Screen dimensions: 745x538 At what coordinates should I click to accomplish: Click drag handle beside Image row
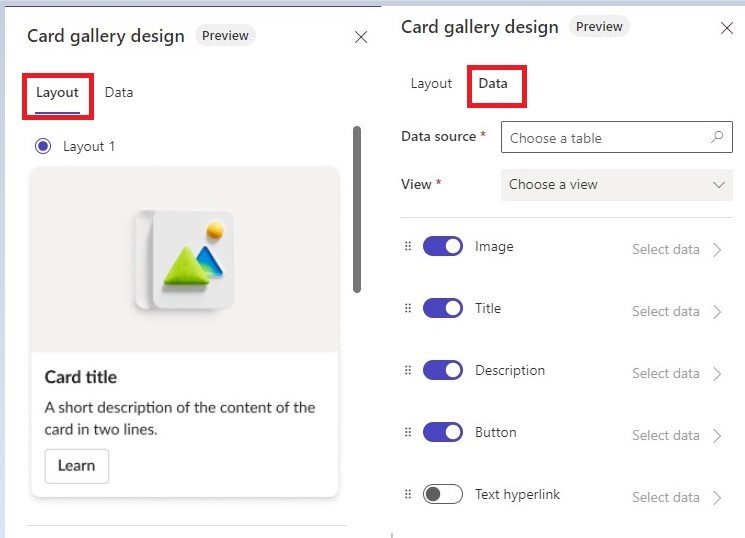tap(408, 246)
